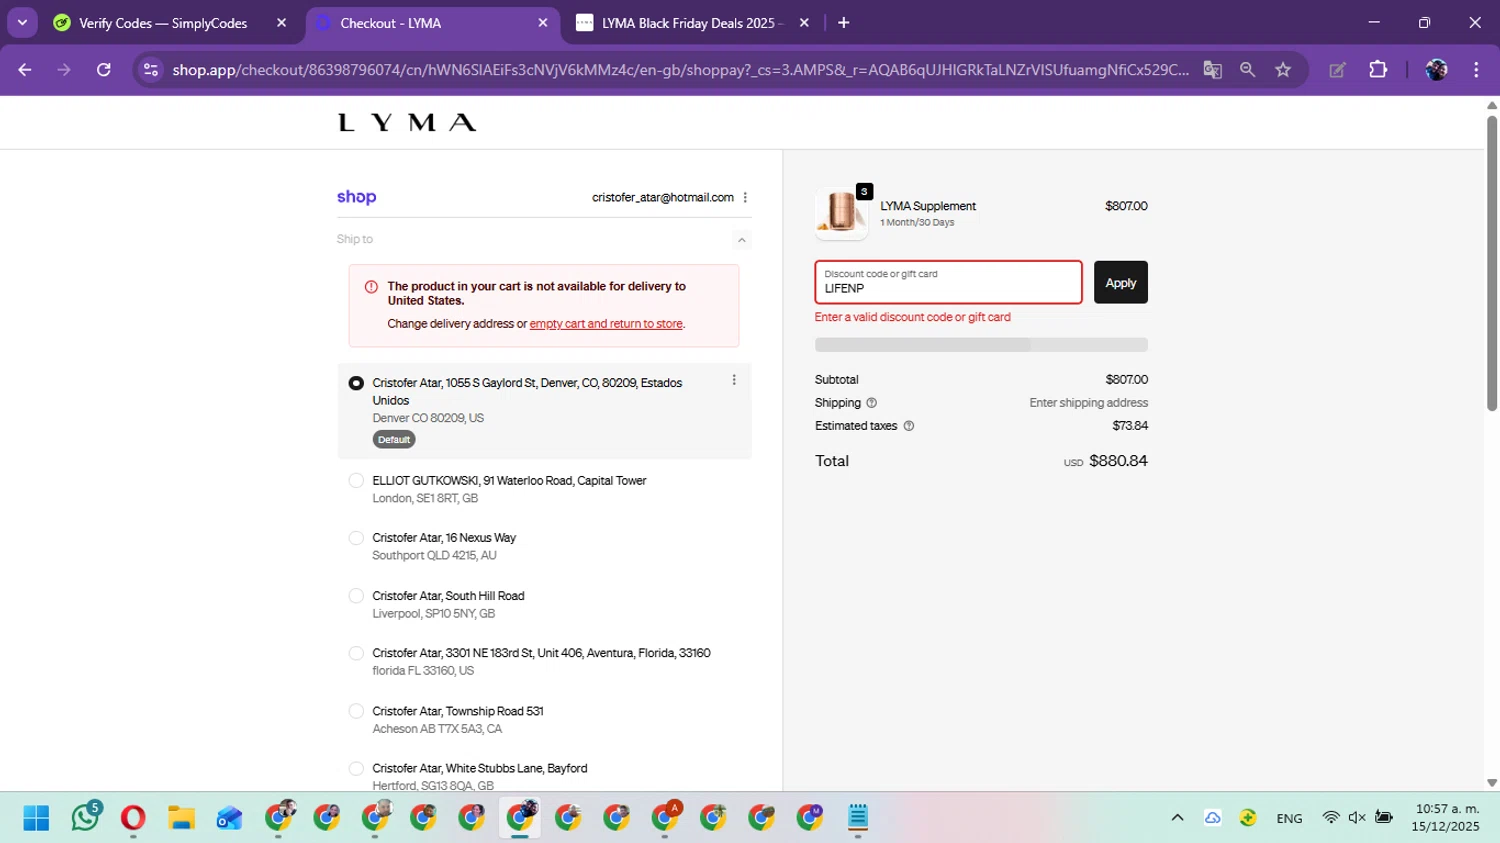Open the info icon next to Estimated taxes

pos(909,426)
